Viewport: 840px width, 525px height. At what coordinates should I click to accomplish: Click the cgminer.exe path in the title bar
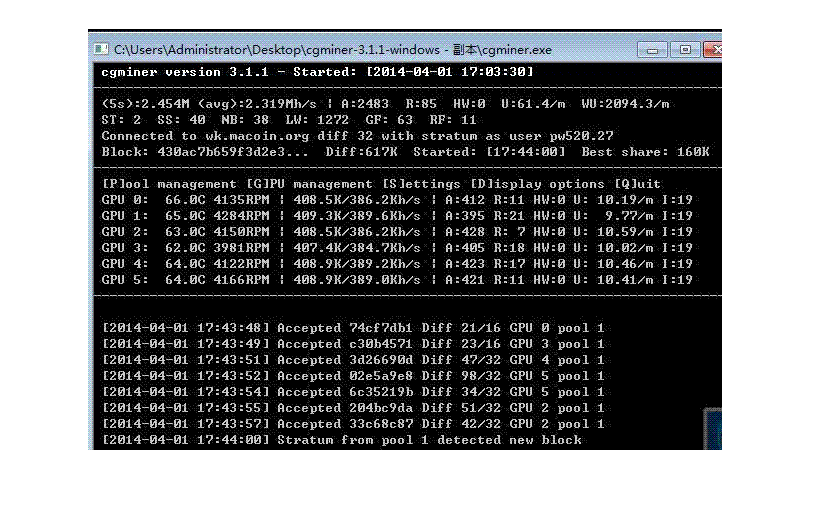pyautogui.click(x=332, y=49)
